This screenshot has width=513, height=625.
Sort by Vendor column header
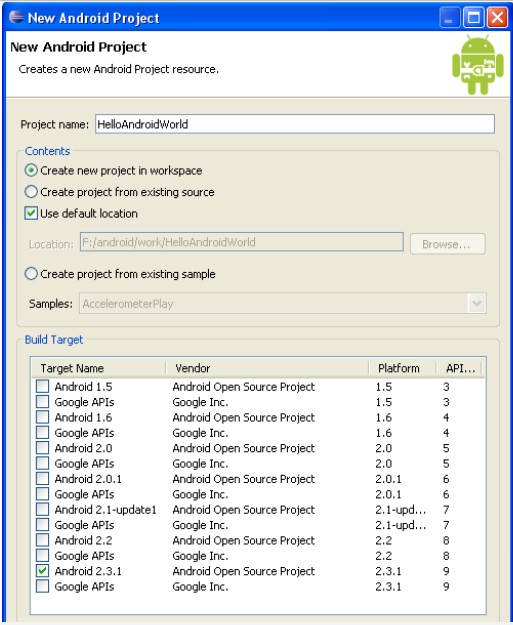266,368
